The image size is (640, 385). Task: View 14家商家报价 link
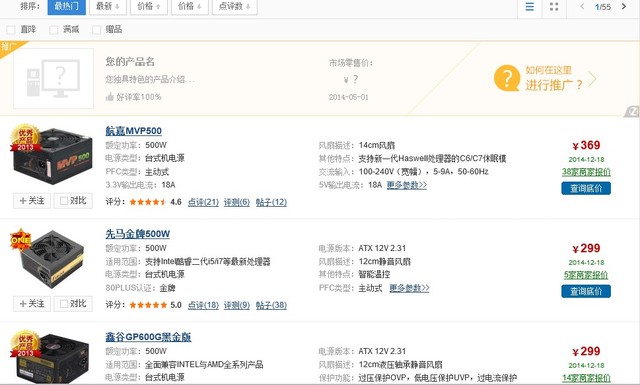[586, 378]
